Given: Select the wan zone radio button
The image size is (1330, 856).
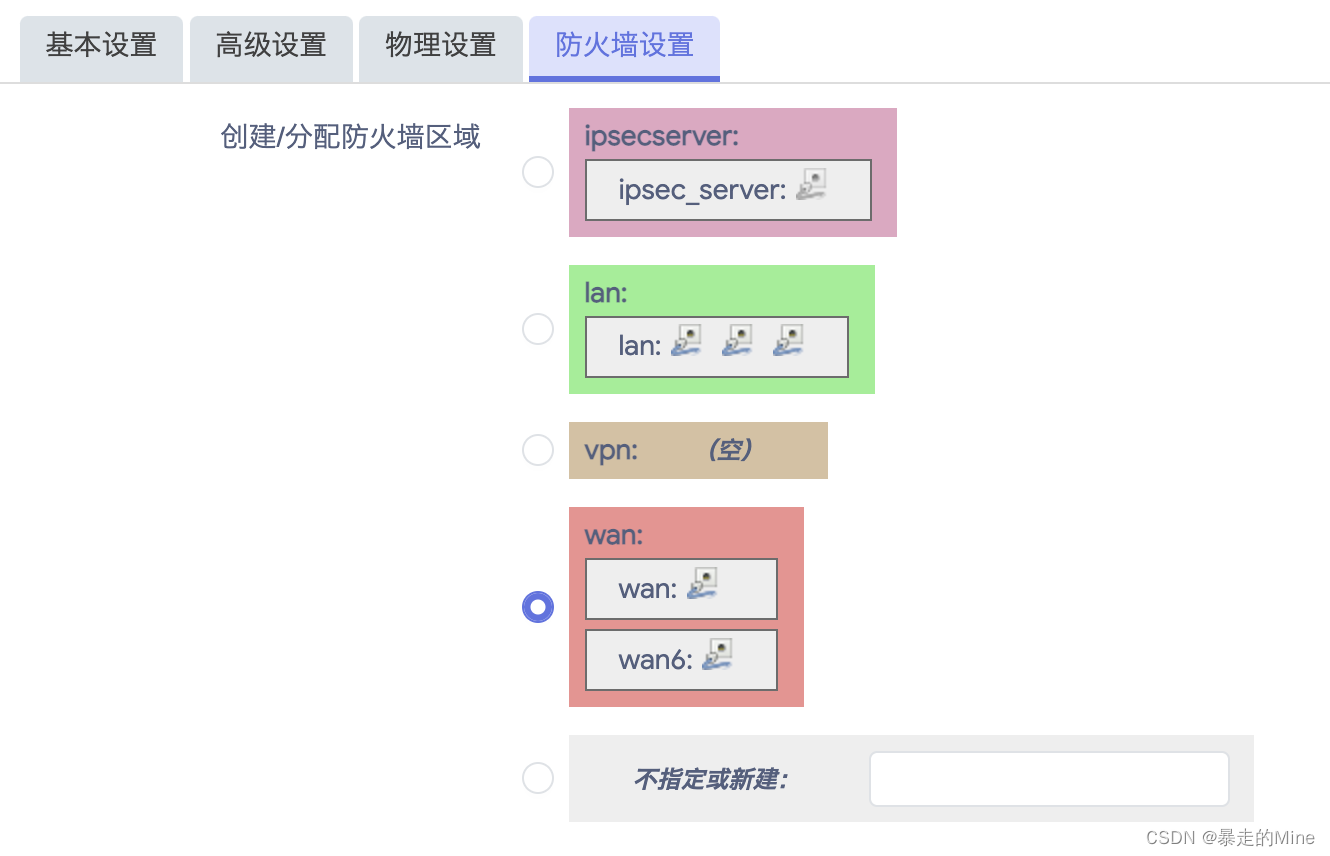Looking at the screenshot, I should [538, 607].
